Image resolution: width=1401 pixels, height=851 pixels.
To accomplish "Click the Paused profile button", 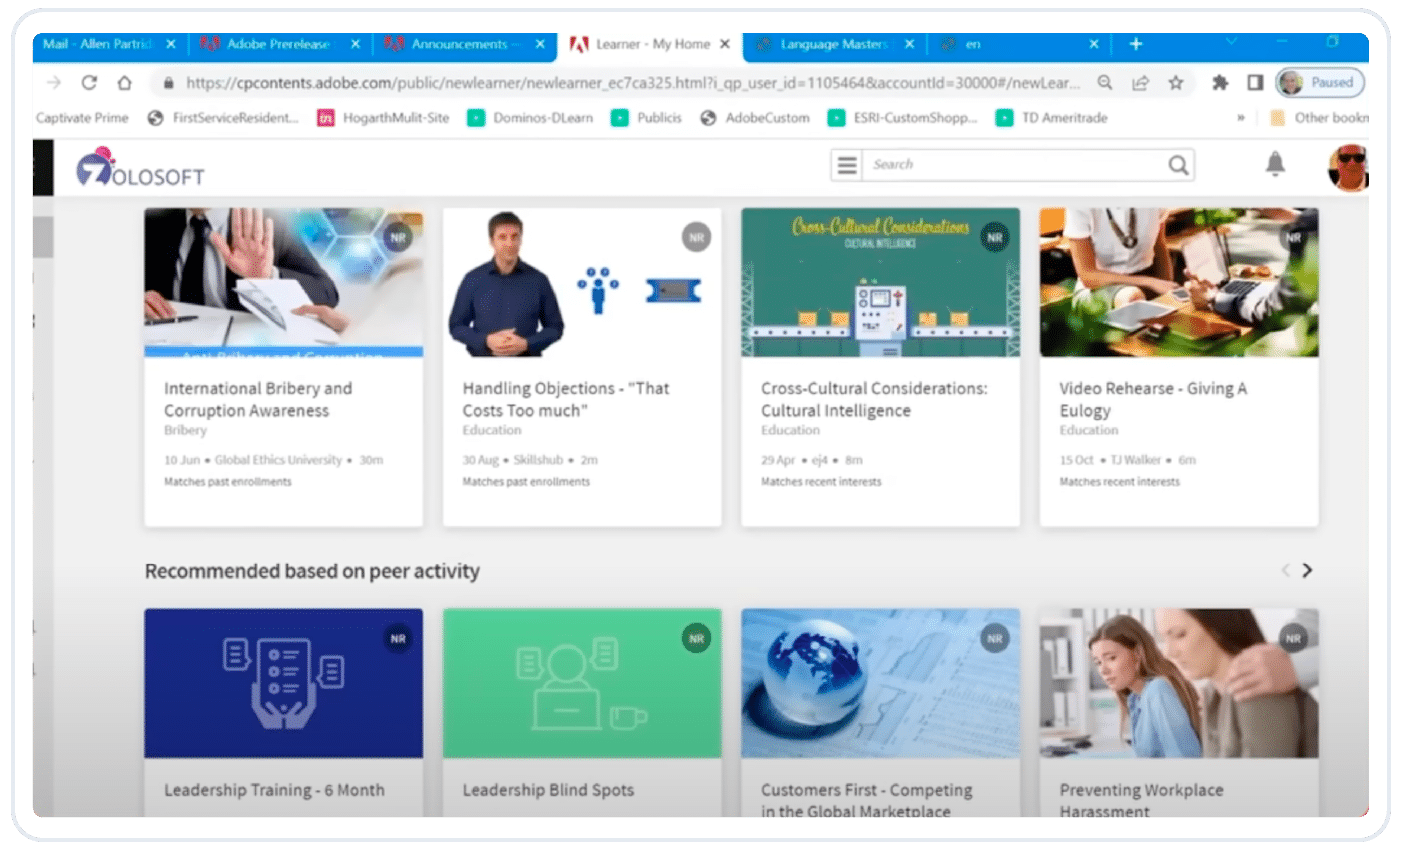I will 1320,83.
